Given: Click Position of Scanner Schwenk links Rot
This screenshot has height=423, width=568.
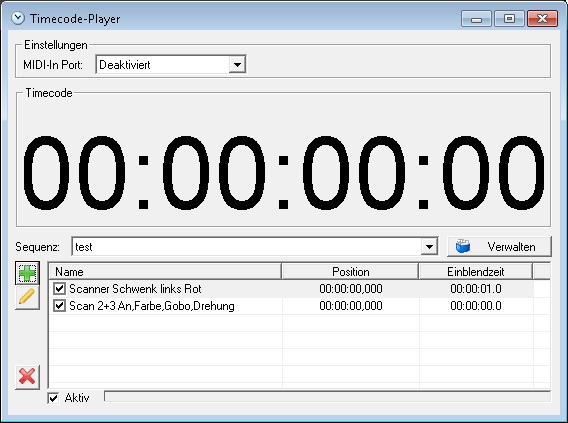Looking at the screenshot, I should 351,289.
